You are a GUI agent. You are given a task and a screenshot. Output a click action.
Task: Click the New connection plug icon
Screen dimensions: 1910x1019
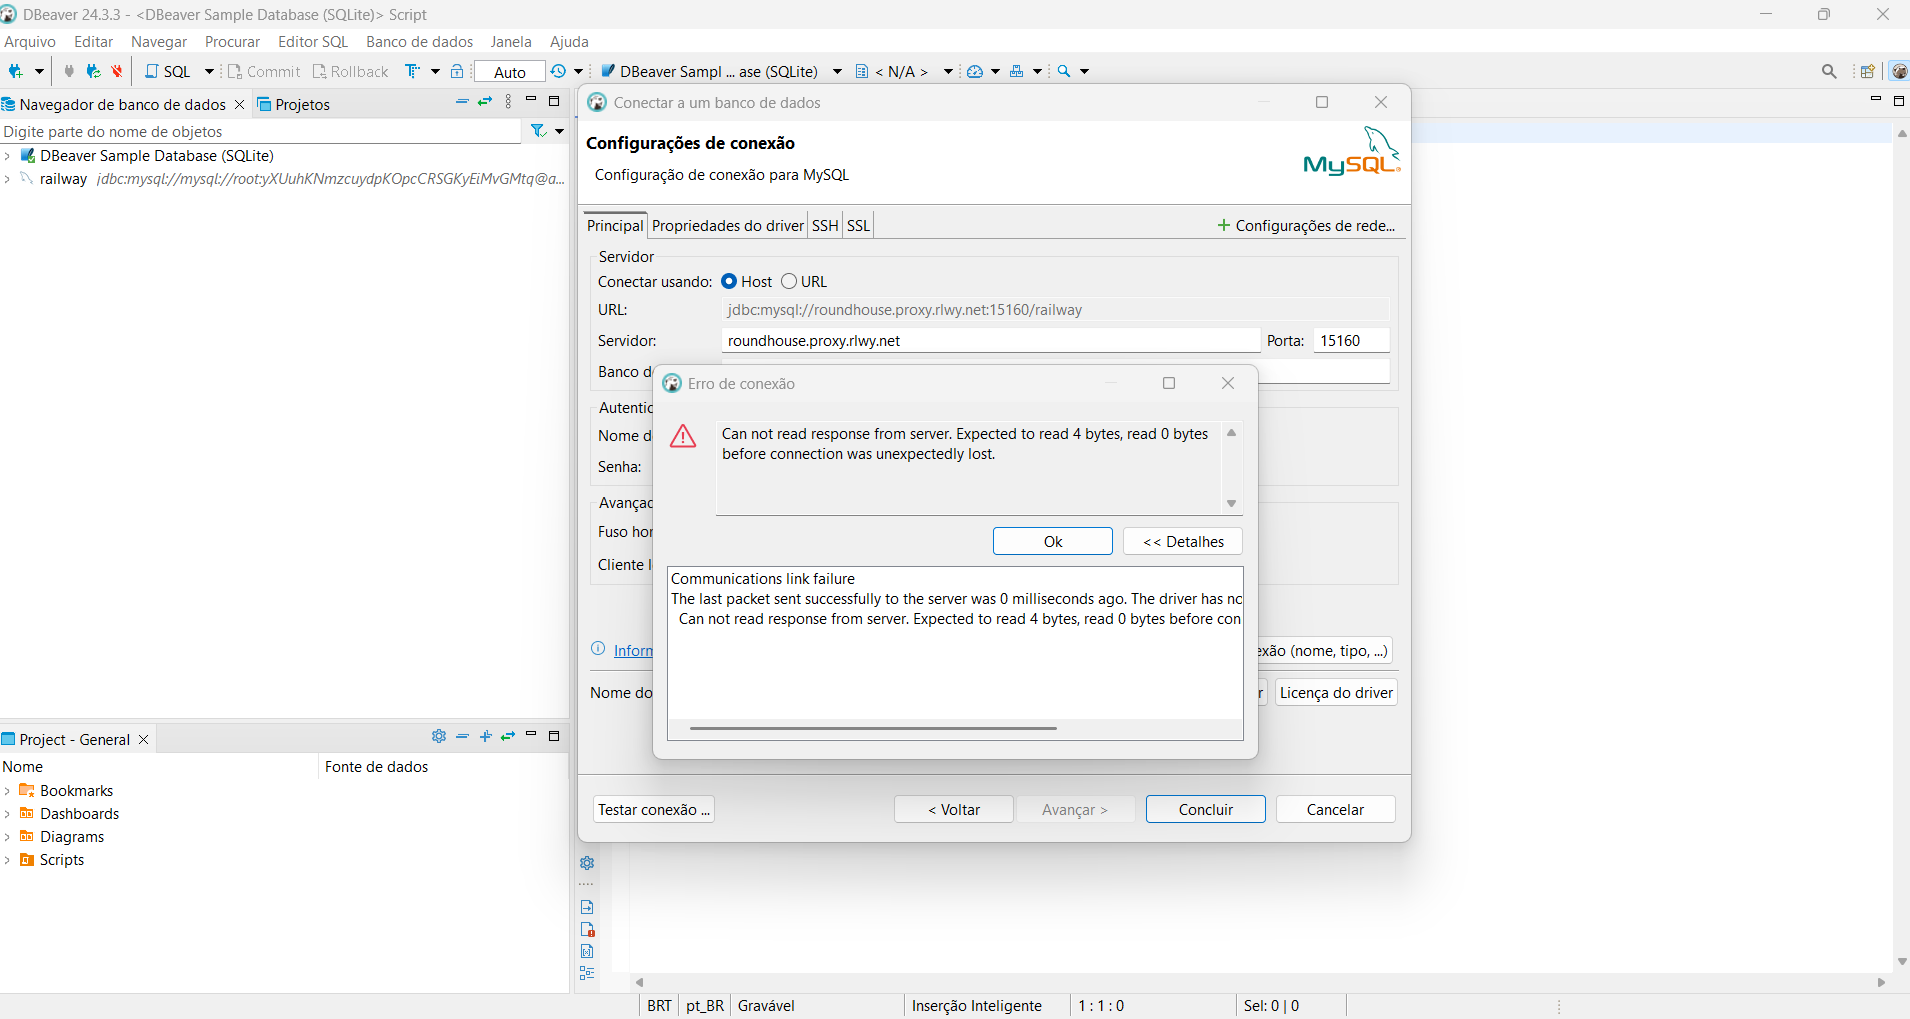[16, 71]
